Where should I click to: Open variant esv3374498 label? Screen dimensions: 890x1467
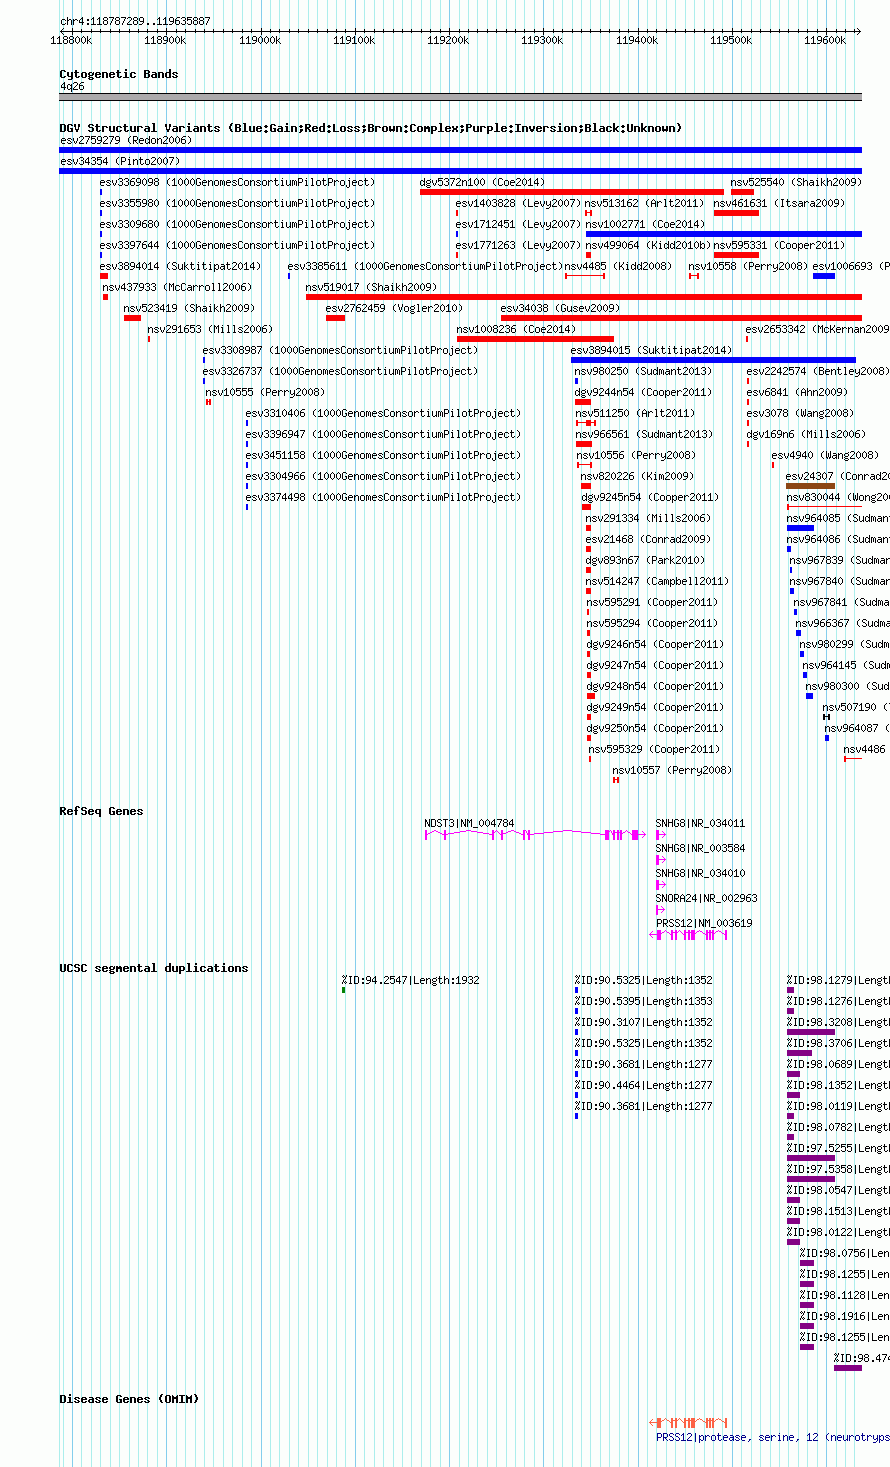pos(383,497)
